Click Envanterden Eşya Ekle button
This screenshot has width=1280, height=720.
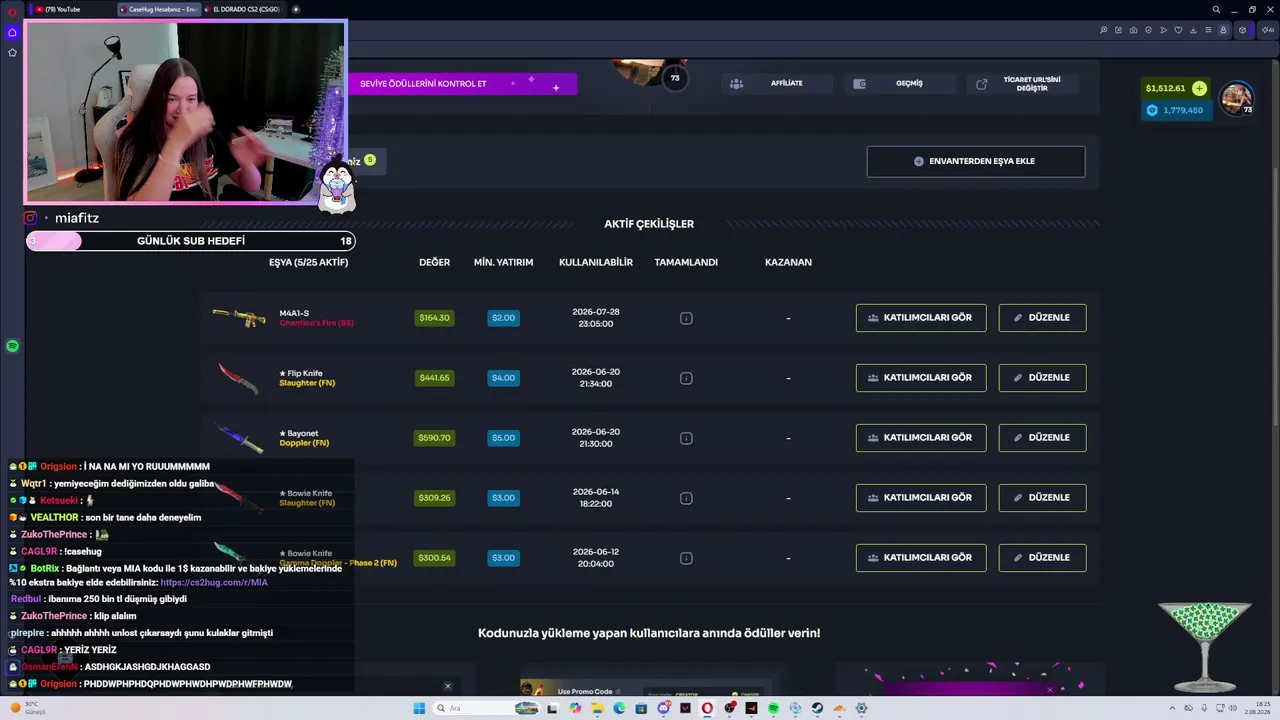[976, 161]
